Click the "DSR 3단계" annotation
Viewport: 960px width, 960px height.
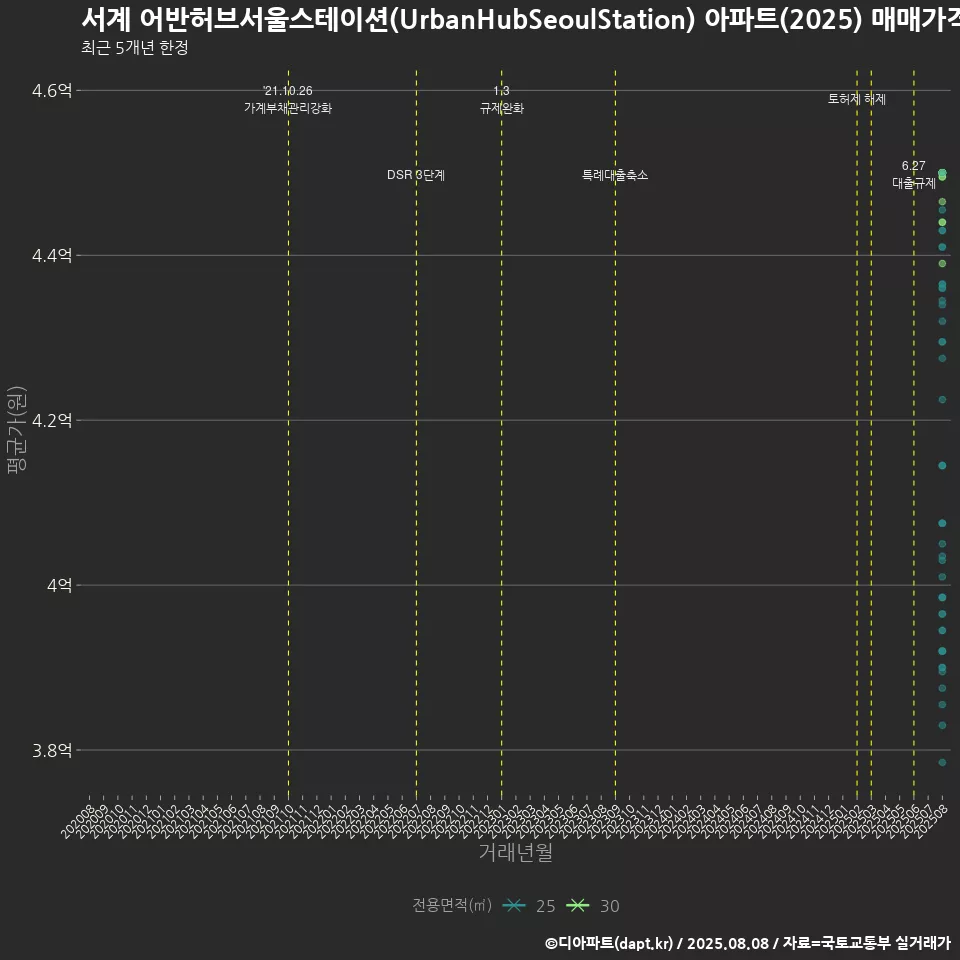tap(416, 175)
